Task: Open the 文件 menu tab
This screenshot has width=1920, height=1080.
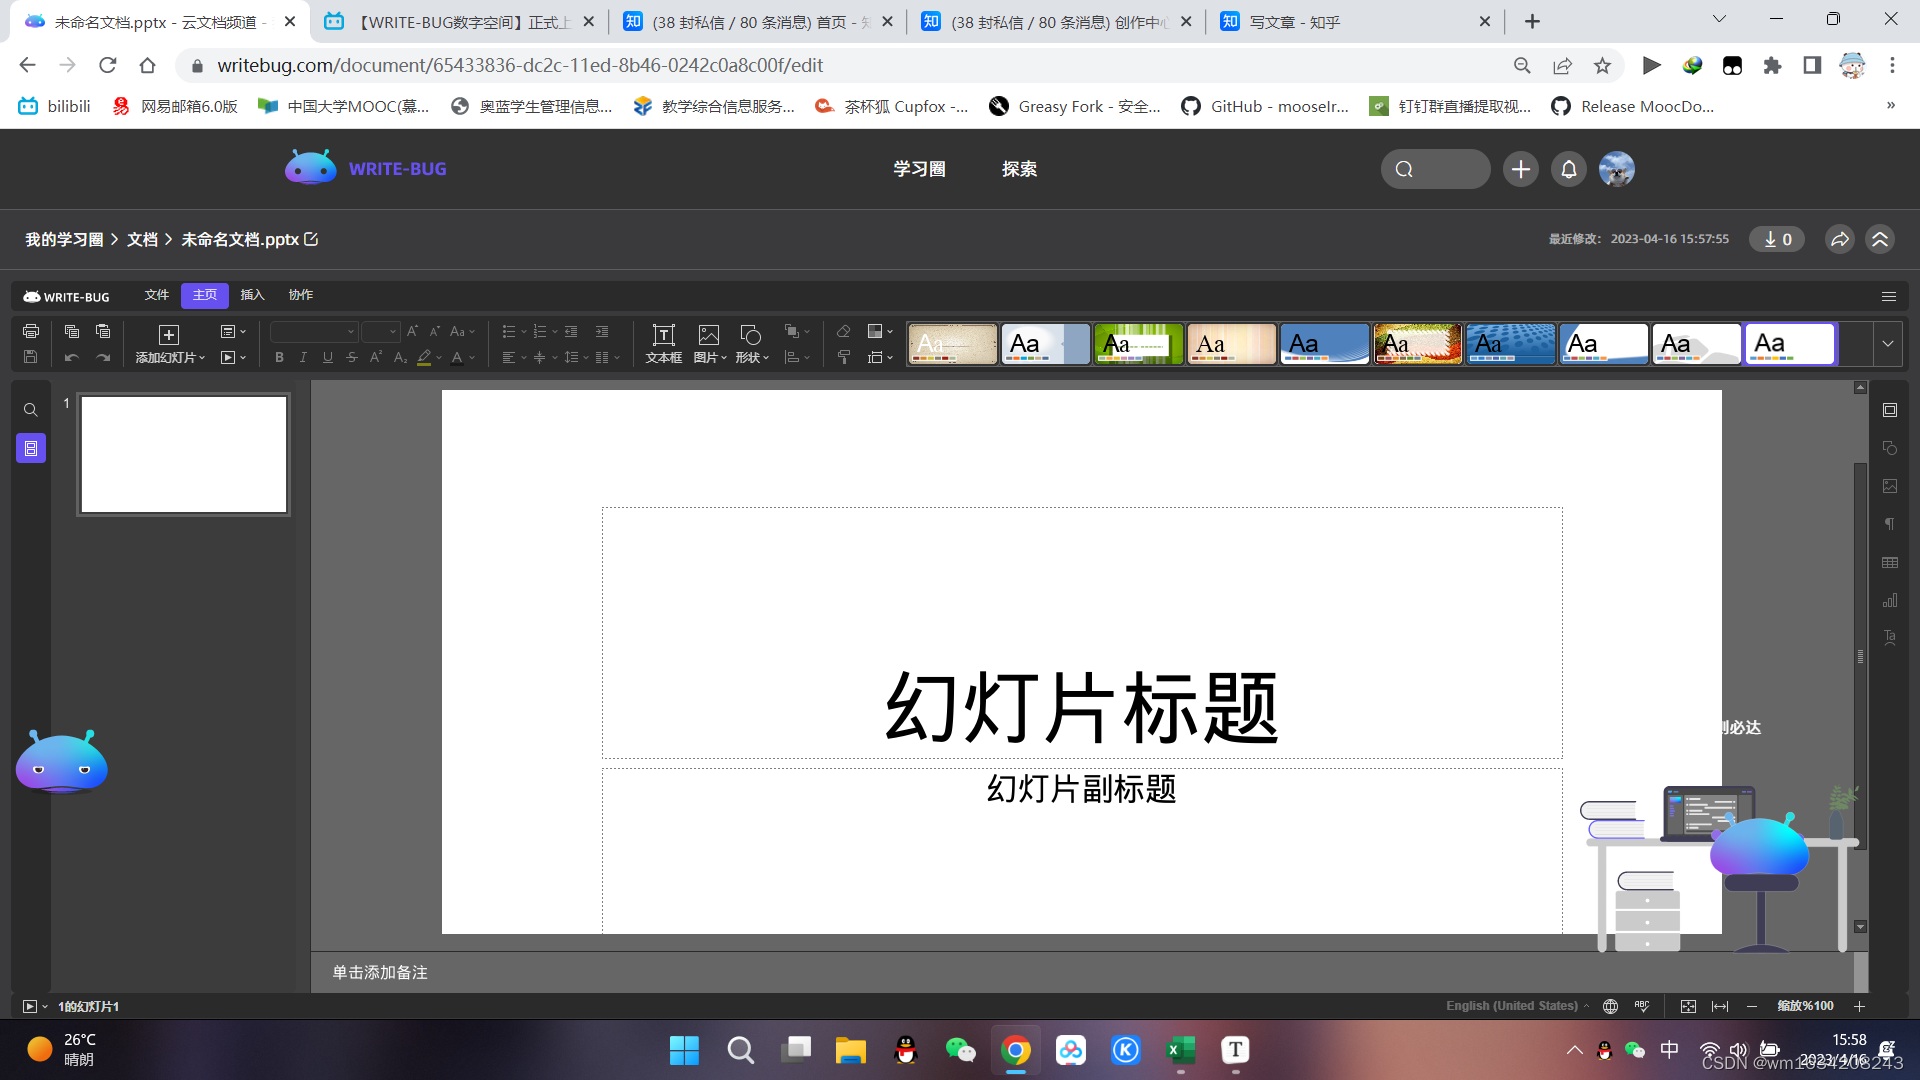Action: [156, 295]
